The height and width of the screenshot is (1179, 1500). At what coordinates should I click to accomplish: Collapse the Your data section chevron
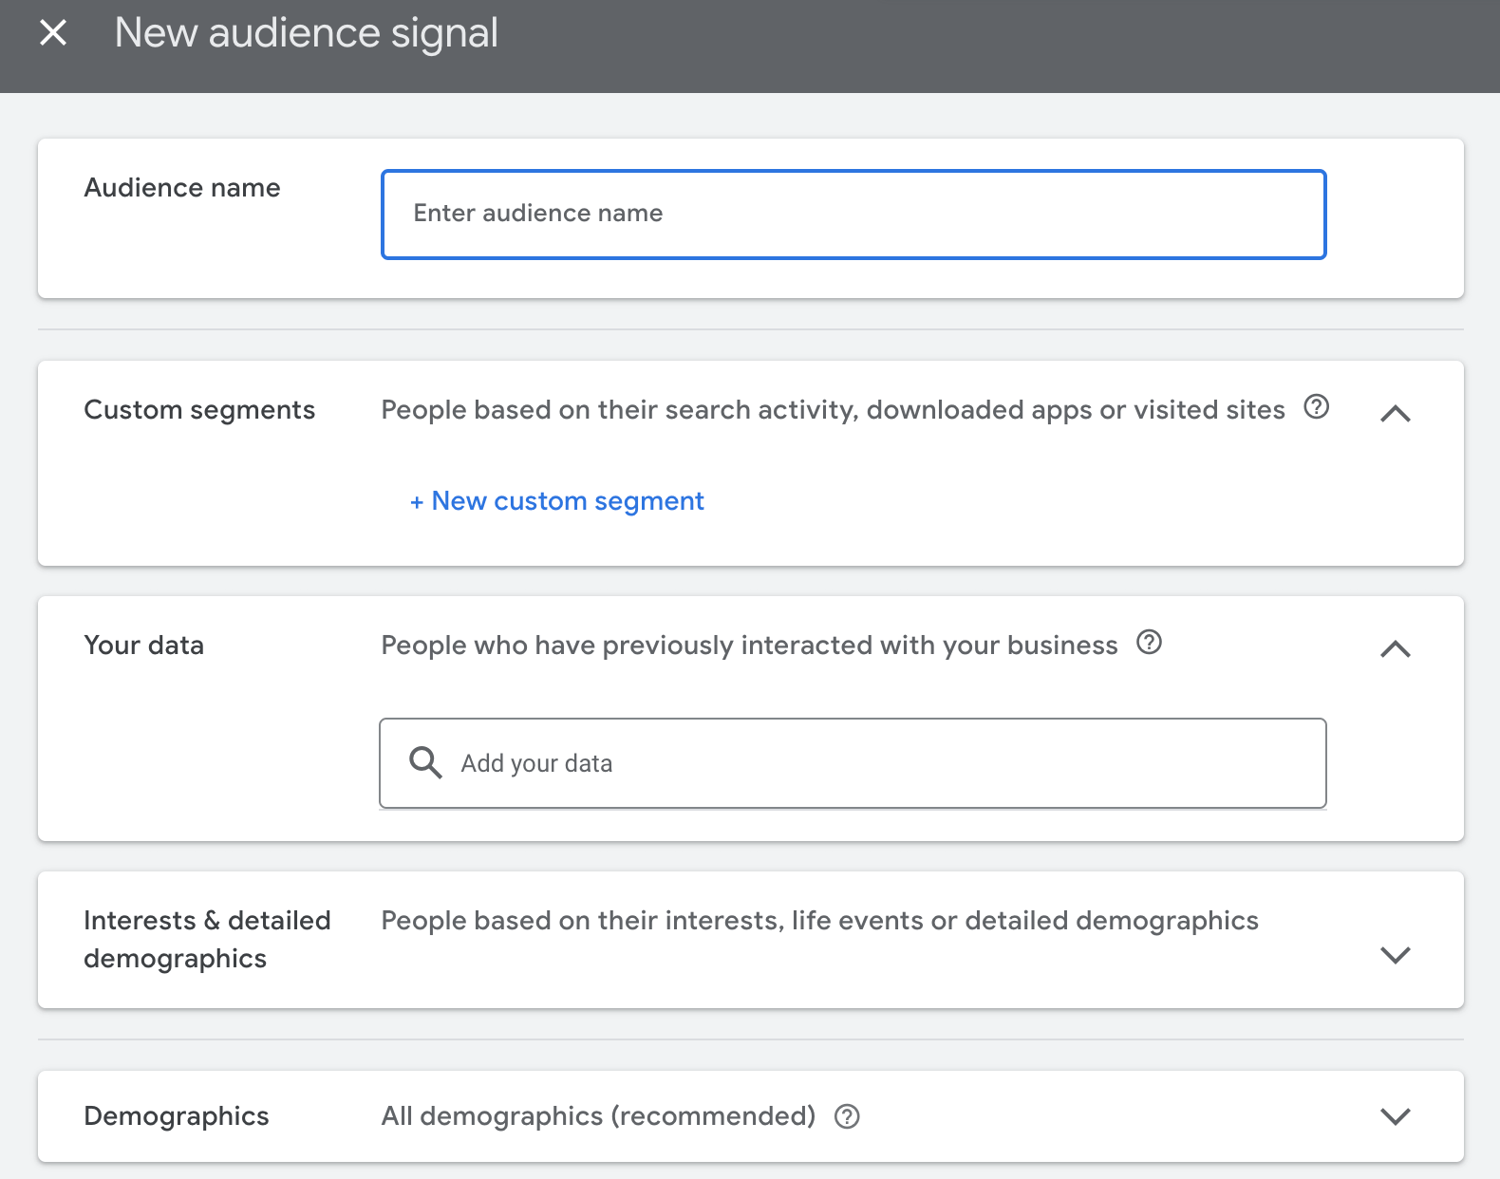[1393, 649]
